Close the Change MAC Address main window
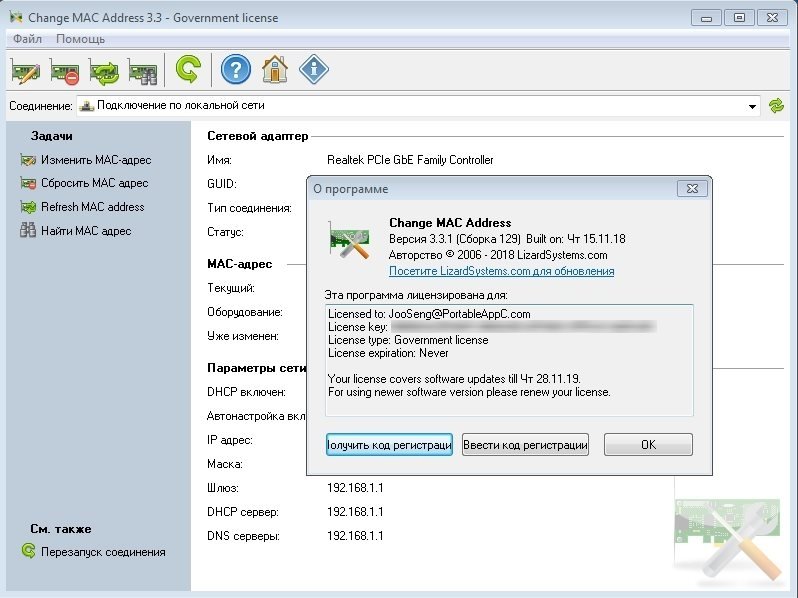 click(x=772, y=18)
